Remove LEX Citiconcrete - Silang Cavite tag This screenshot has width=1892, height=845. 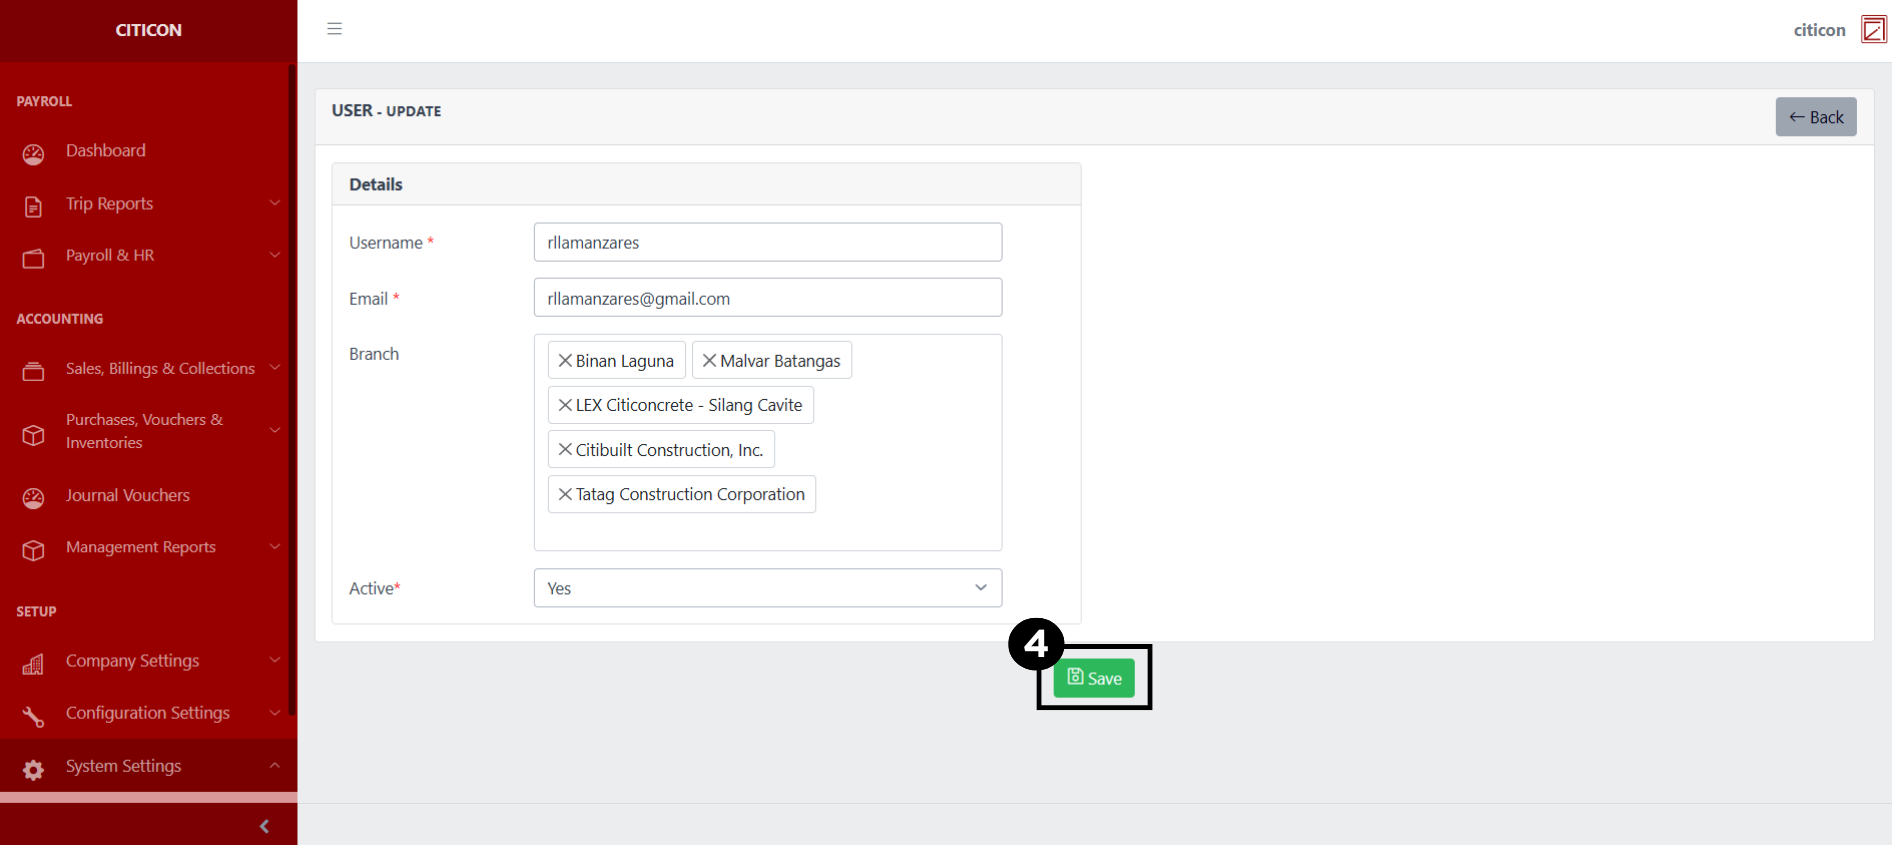pyautogui.click(x=565, y=405)
